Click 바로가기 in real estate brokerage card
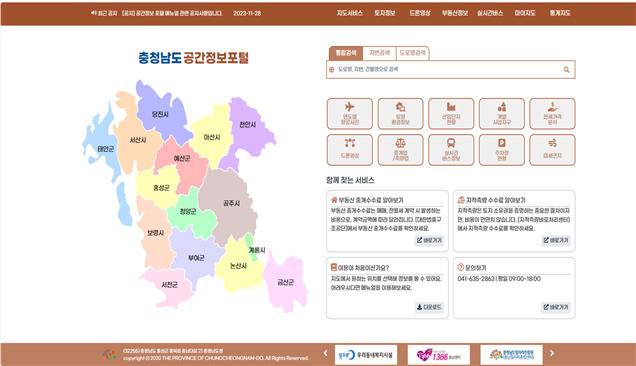636x366 pixels. pos(429,240)
